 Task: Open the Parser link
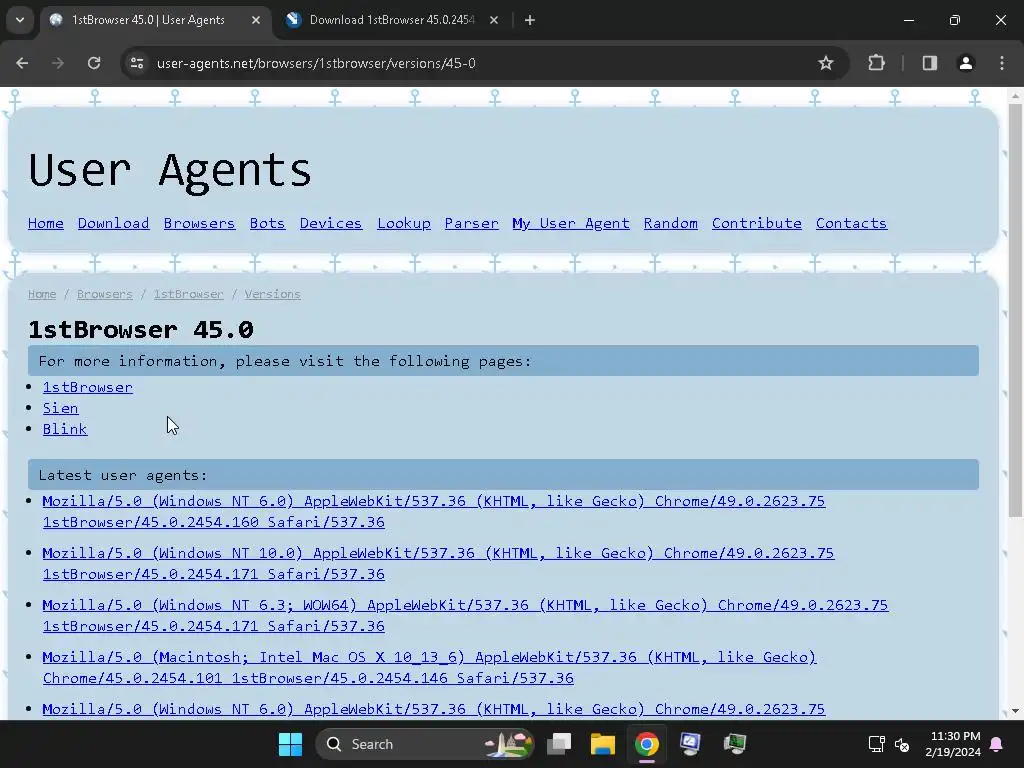[x=472, y=223]
